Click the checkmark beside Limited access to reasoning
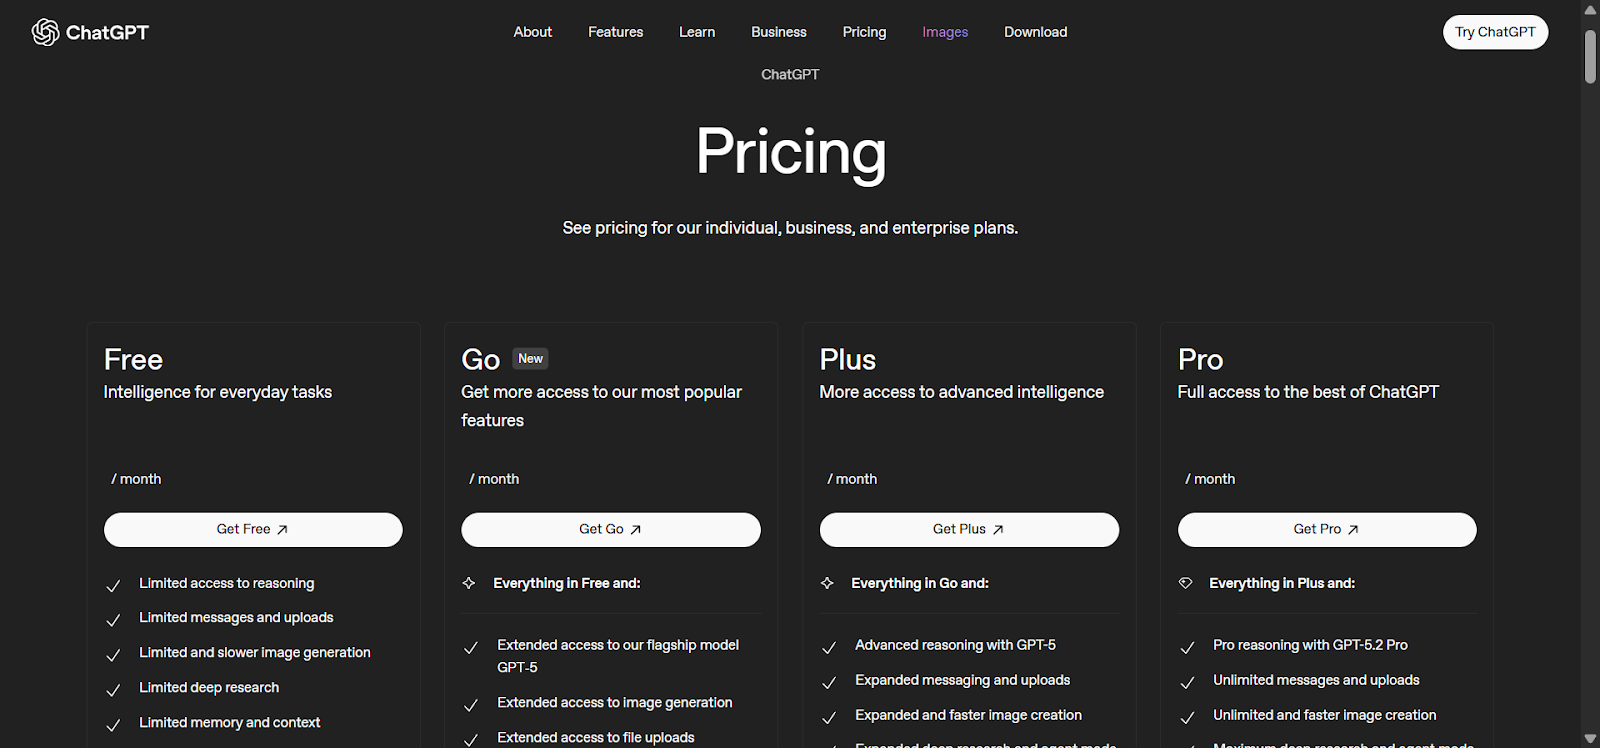The height and width of the screenshot is (748, 1600). [x=113, y=586]
